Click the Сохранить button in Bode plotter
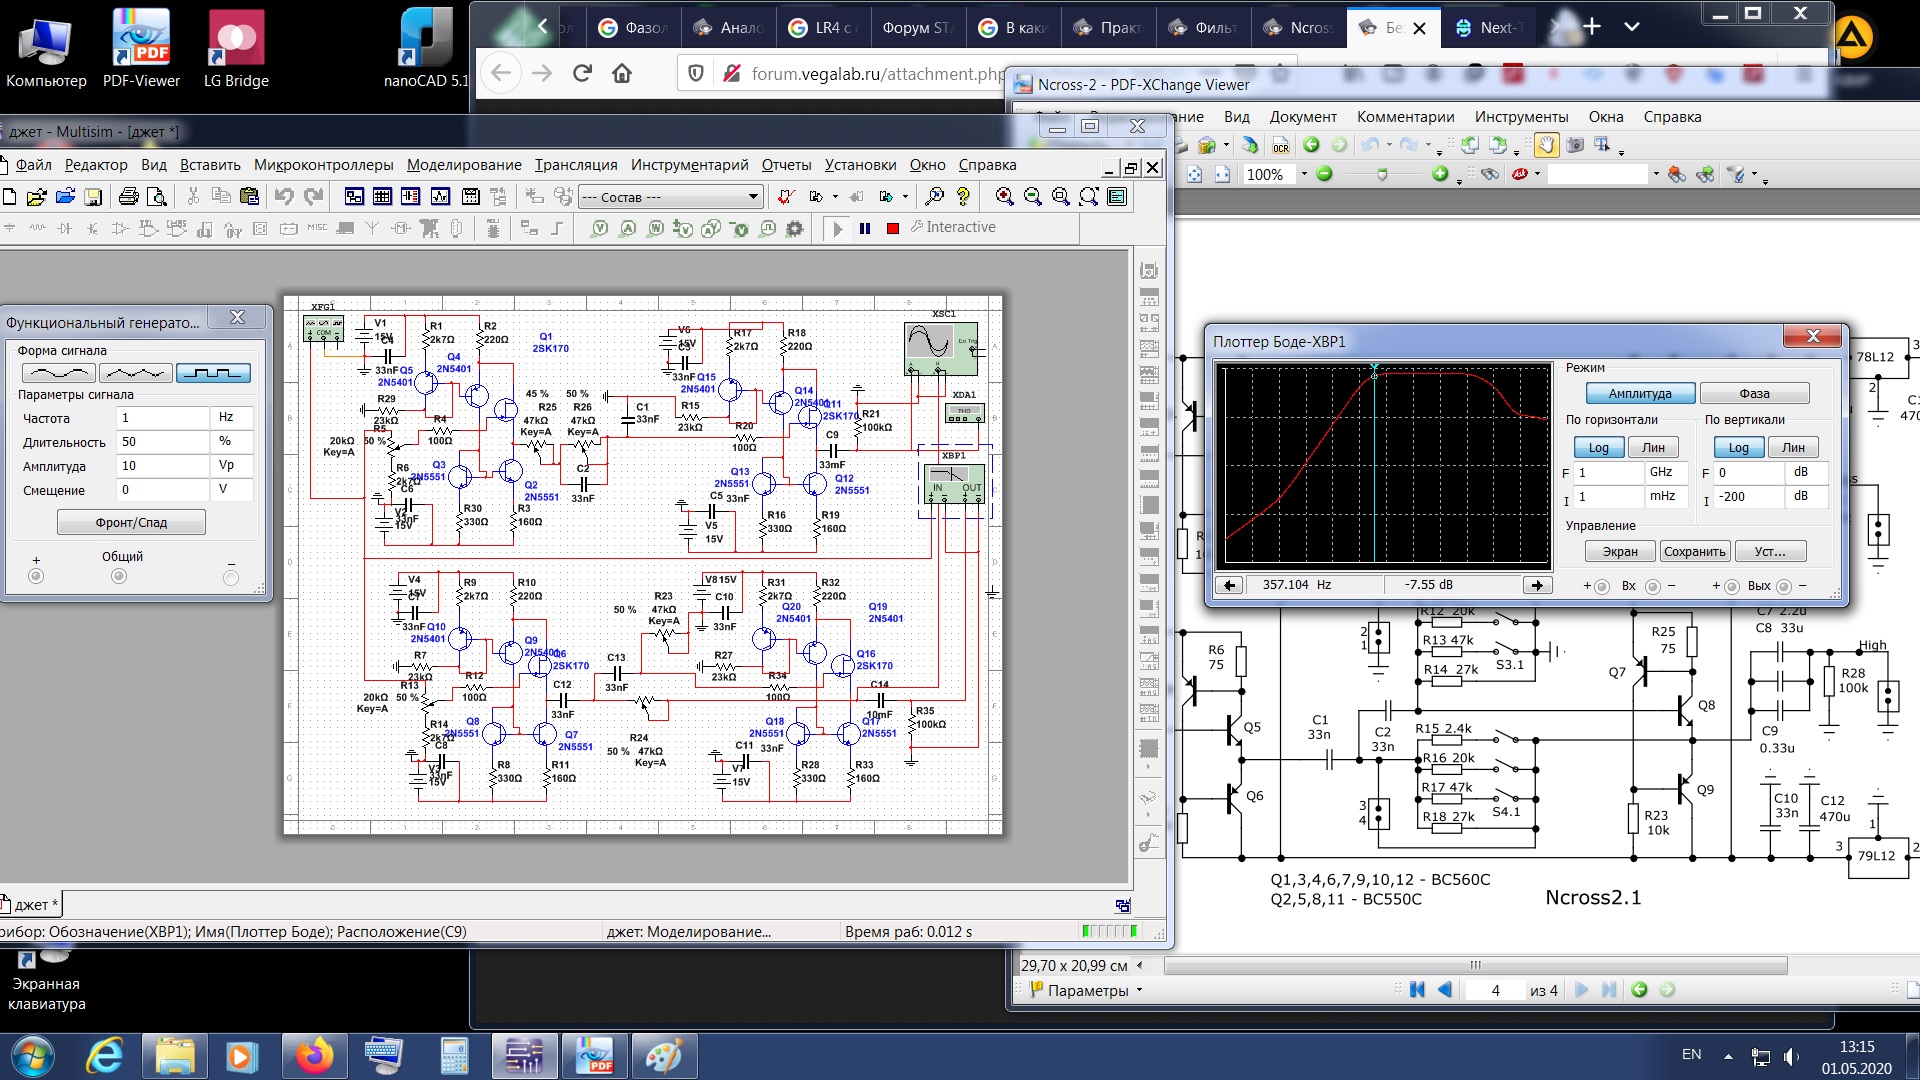This screenshot has width=1920, height=1080. [1694, 552]
